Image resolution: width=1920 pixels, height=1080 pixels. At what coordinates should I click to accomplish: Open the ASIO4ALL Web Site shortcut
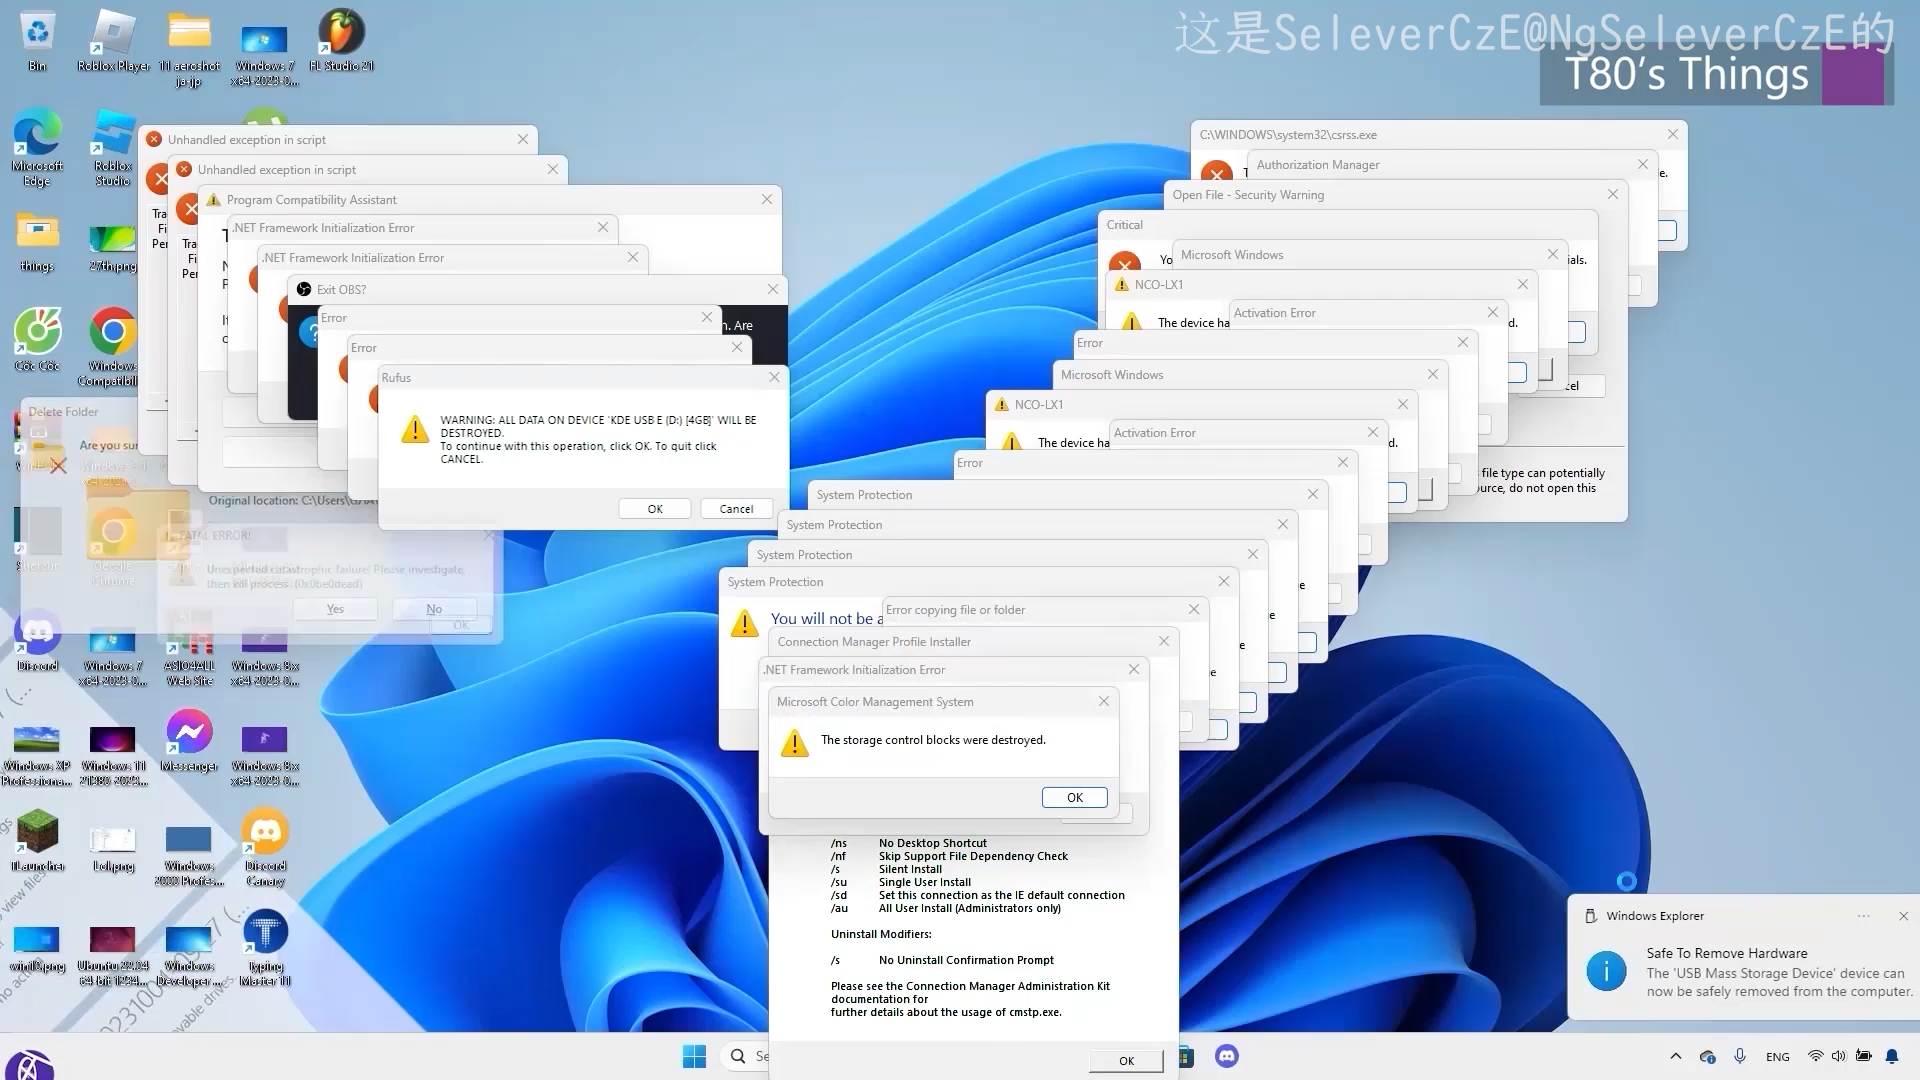click(x=189, y=647)
